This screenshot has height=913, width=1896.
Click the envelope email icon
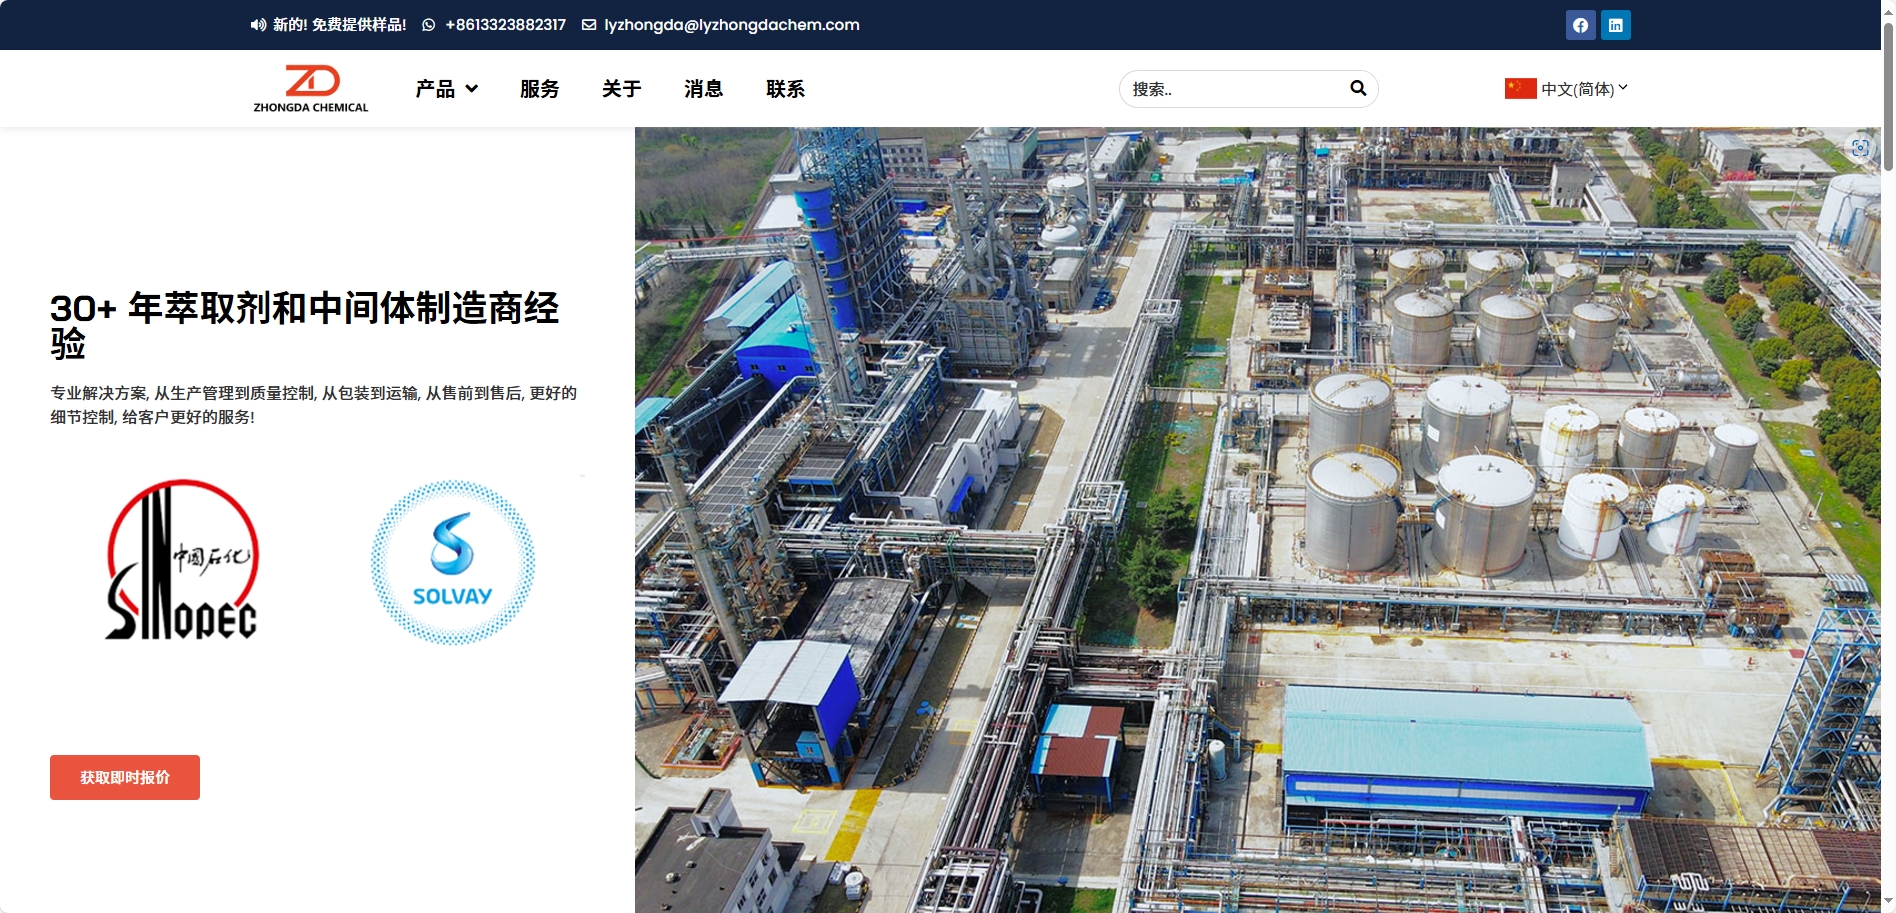click(589, 25)
